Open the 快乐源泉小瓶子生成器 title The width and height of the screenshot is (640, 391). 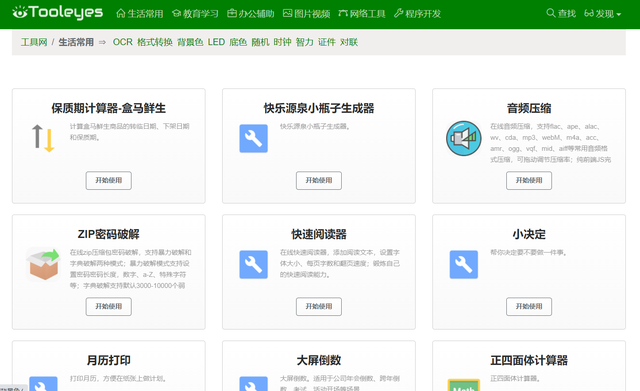tap(319, 108)
